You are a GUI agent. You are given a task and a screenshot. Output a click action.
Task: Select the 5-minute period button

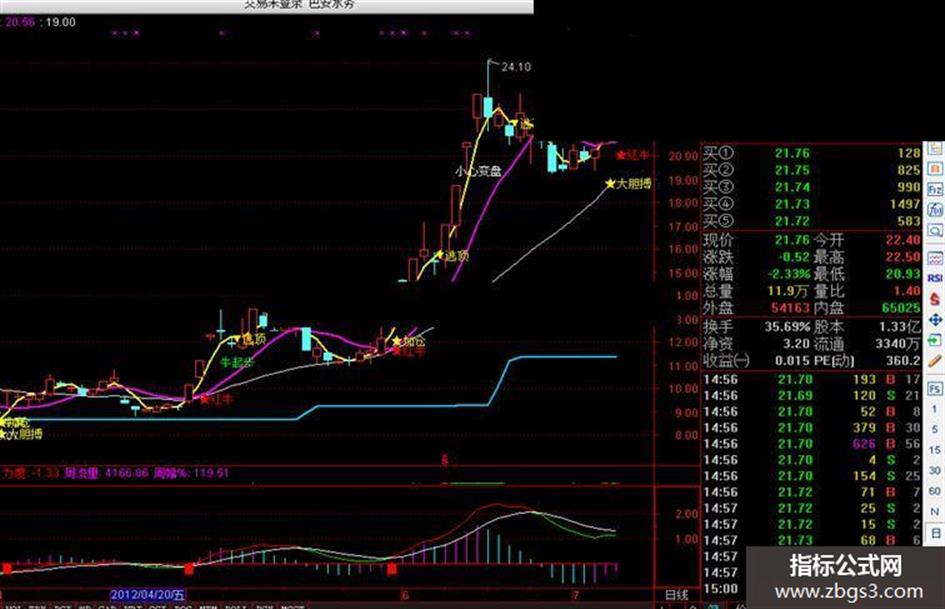point(935,429)
